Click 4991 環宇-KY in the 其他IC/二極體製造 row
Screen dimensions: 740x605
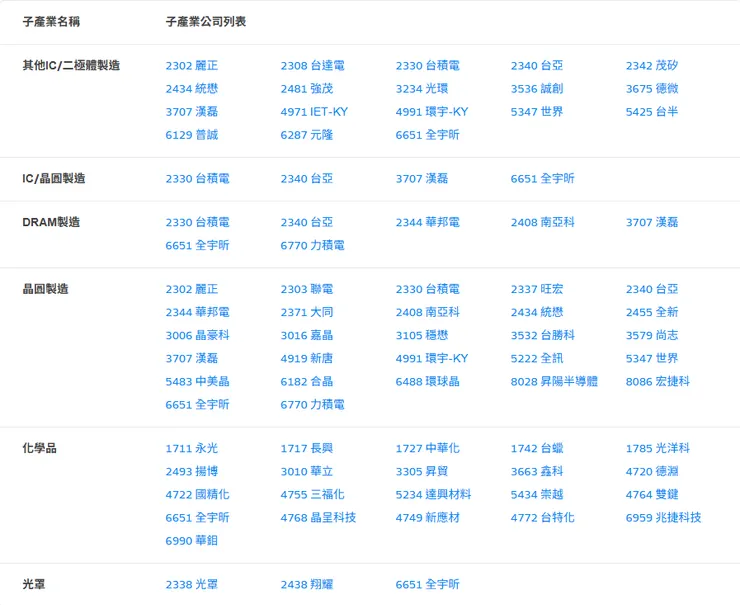(x=432, y=112)
